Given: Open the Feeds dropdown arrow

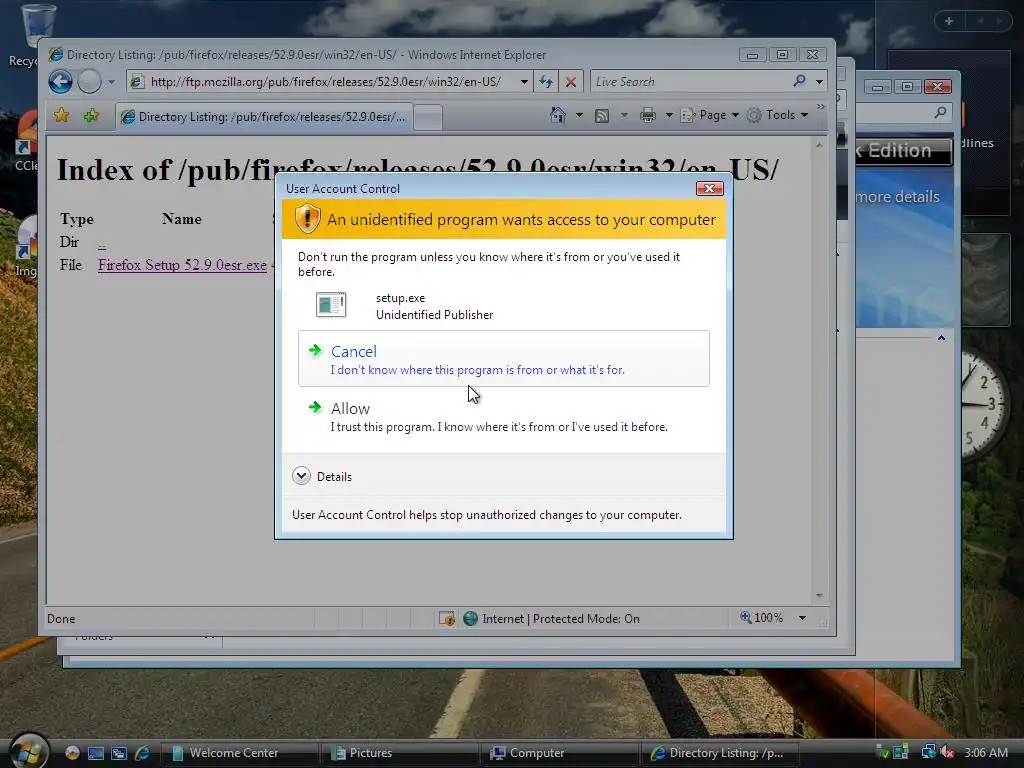Looking at the screenshot, I should pyautogui.click(x=624, y=116).
